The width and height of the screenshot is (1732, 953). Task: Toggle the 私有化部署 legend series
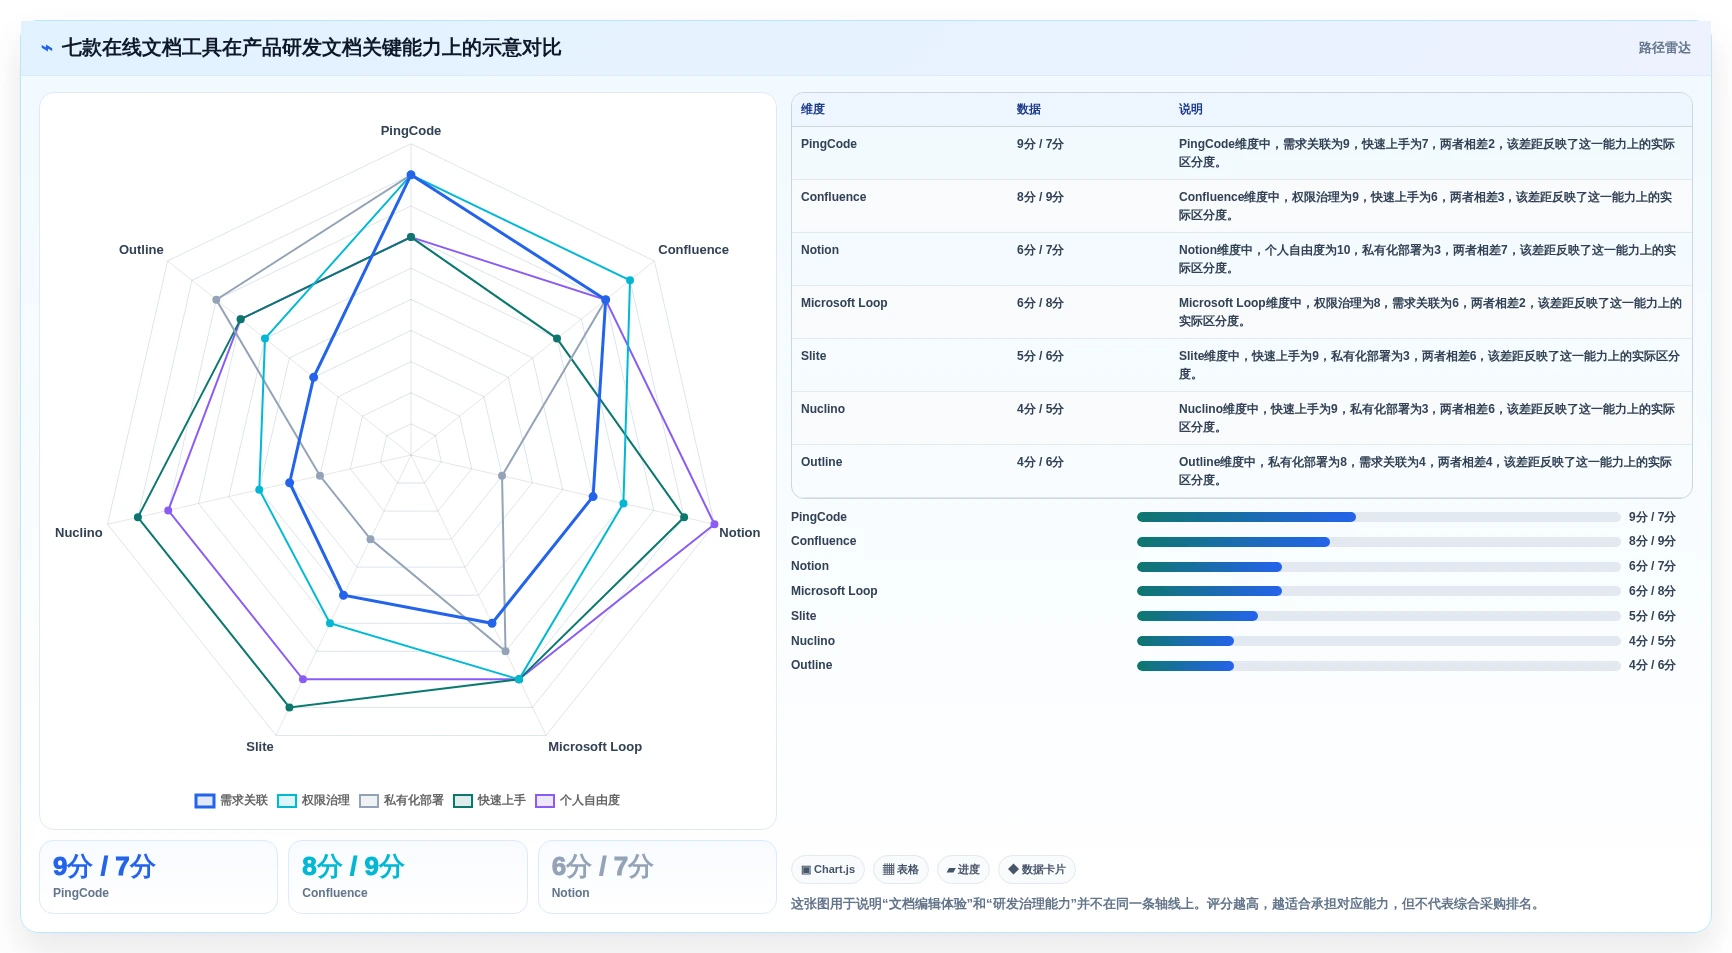pyautogui.click(x=401, y=800)
